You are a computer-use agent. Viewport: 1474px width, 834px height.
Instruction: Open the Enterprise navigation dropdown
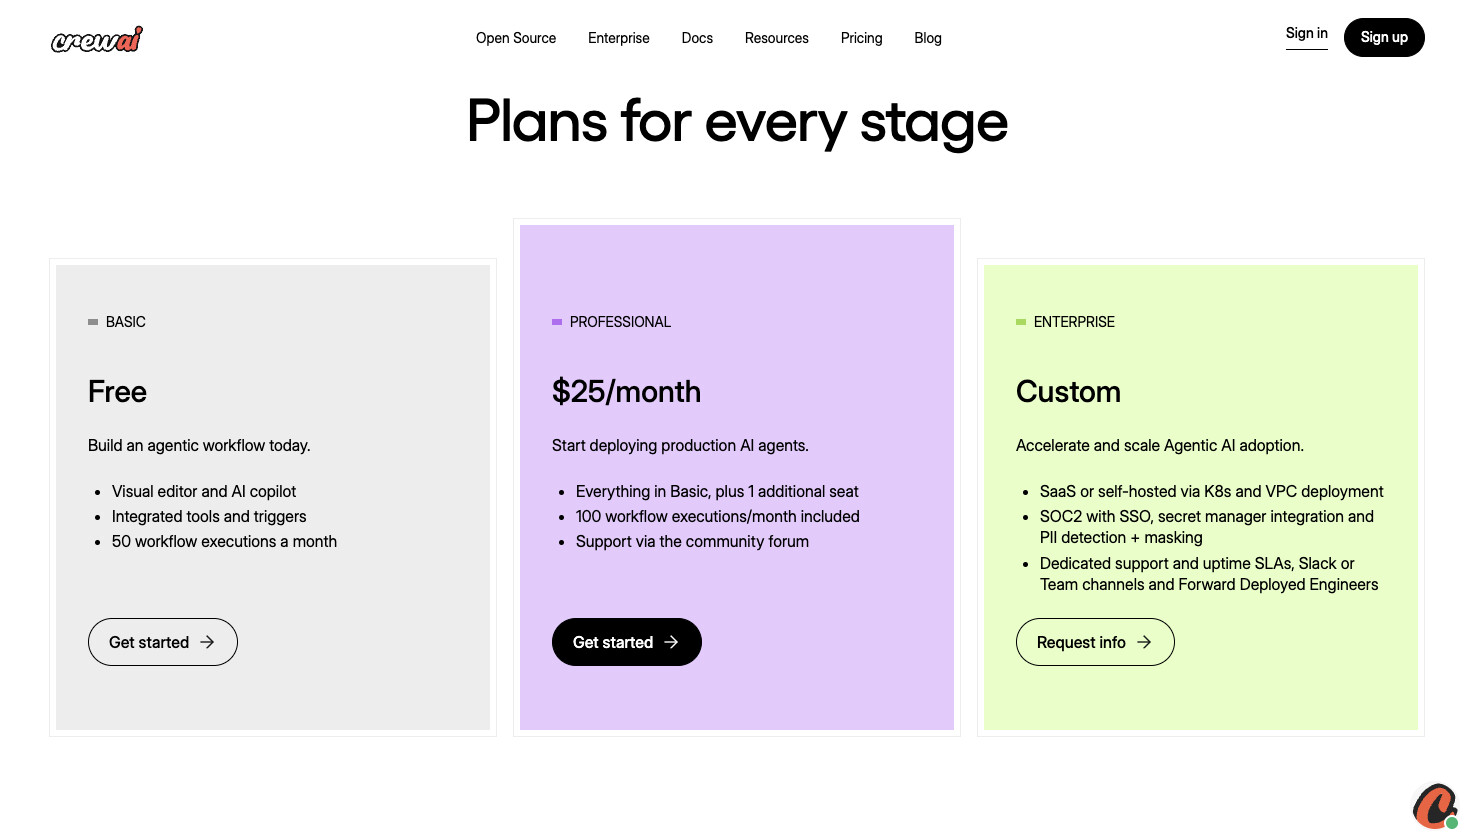point(618,38)
